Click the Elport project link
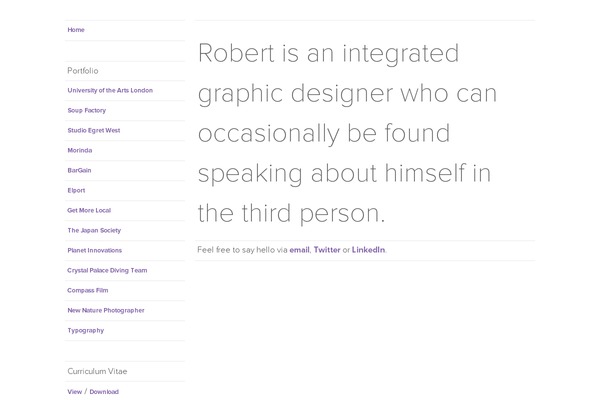Image resolution: width=600 pixels, height=400 pixels. tap(77, 190)
